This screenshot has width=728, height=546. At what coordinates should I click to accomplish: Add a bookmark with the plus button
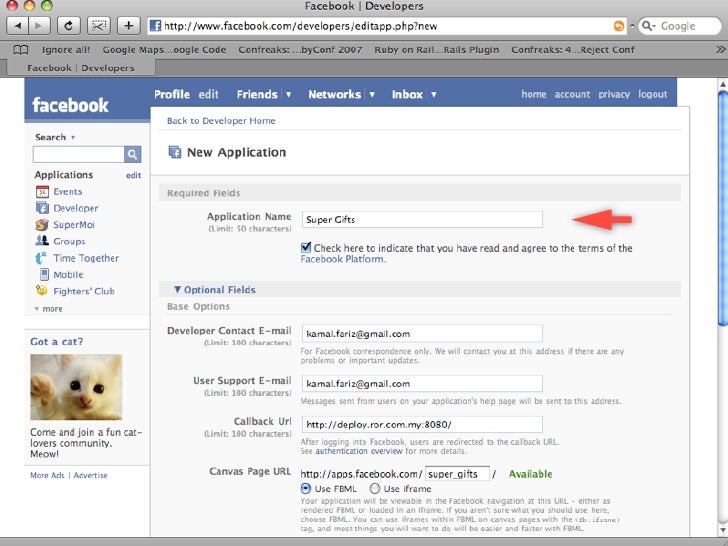(129, 26)
